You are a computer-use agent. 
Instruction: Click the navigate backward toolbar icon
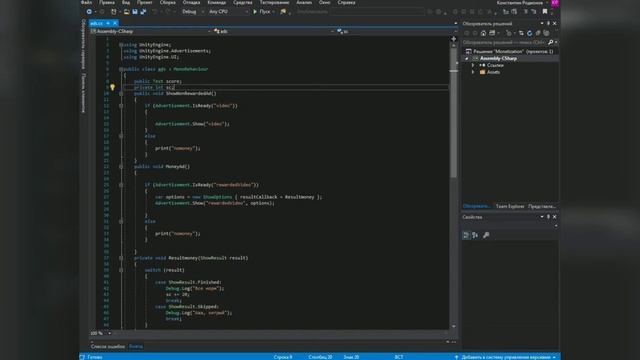point(89,12)
